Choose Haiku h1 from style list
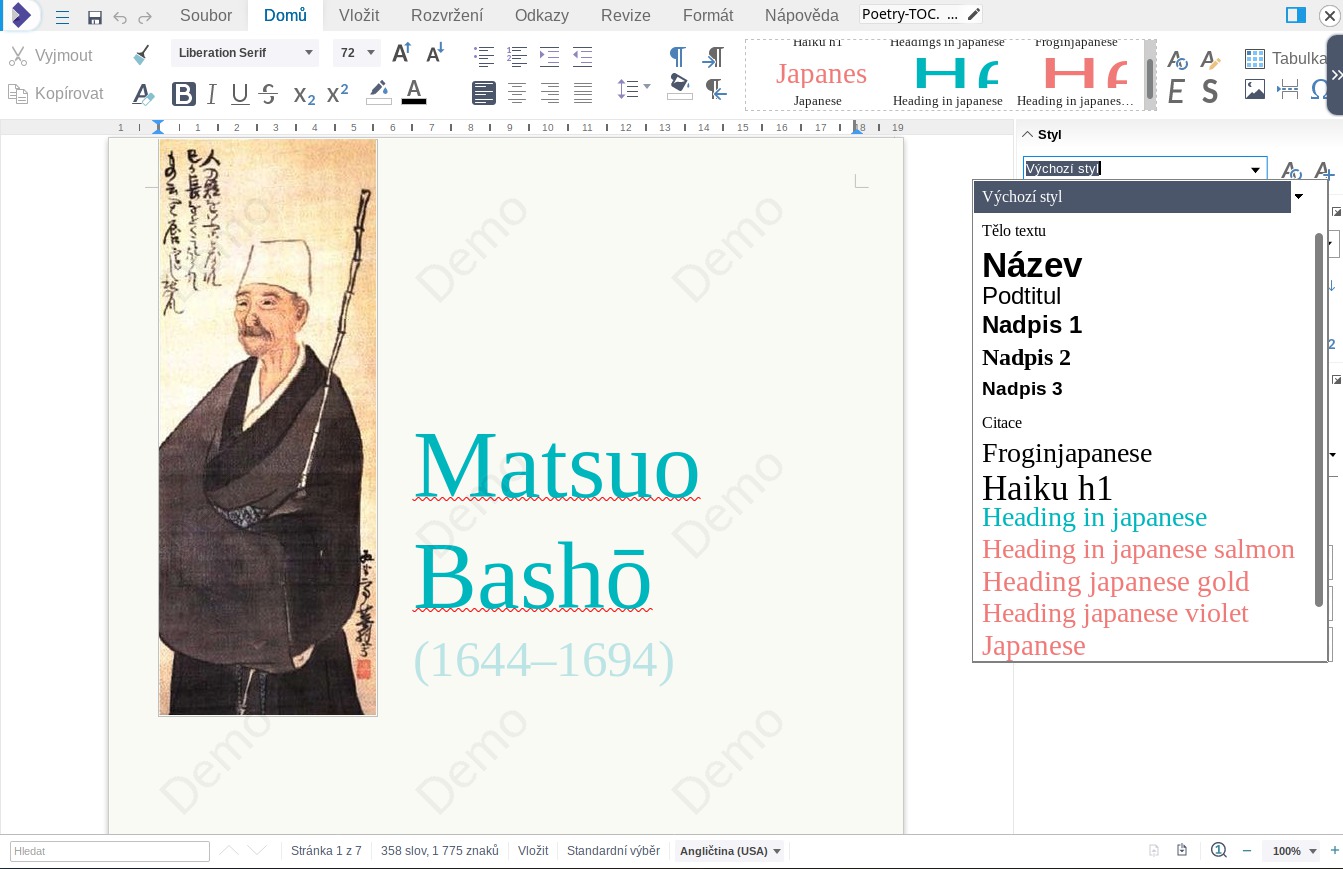The image size is (1343, 869). pos(1047,488)
